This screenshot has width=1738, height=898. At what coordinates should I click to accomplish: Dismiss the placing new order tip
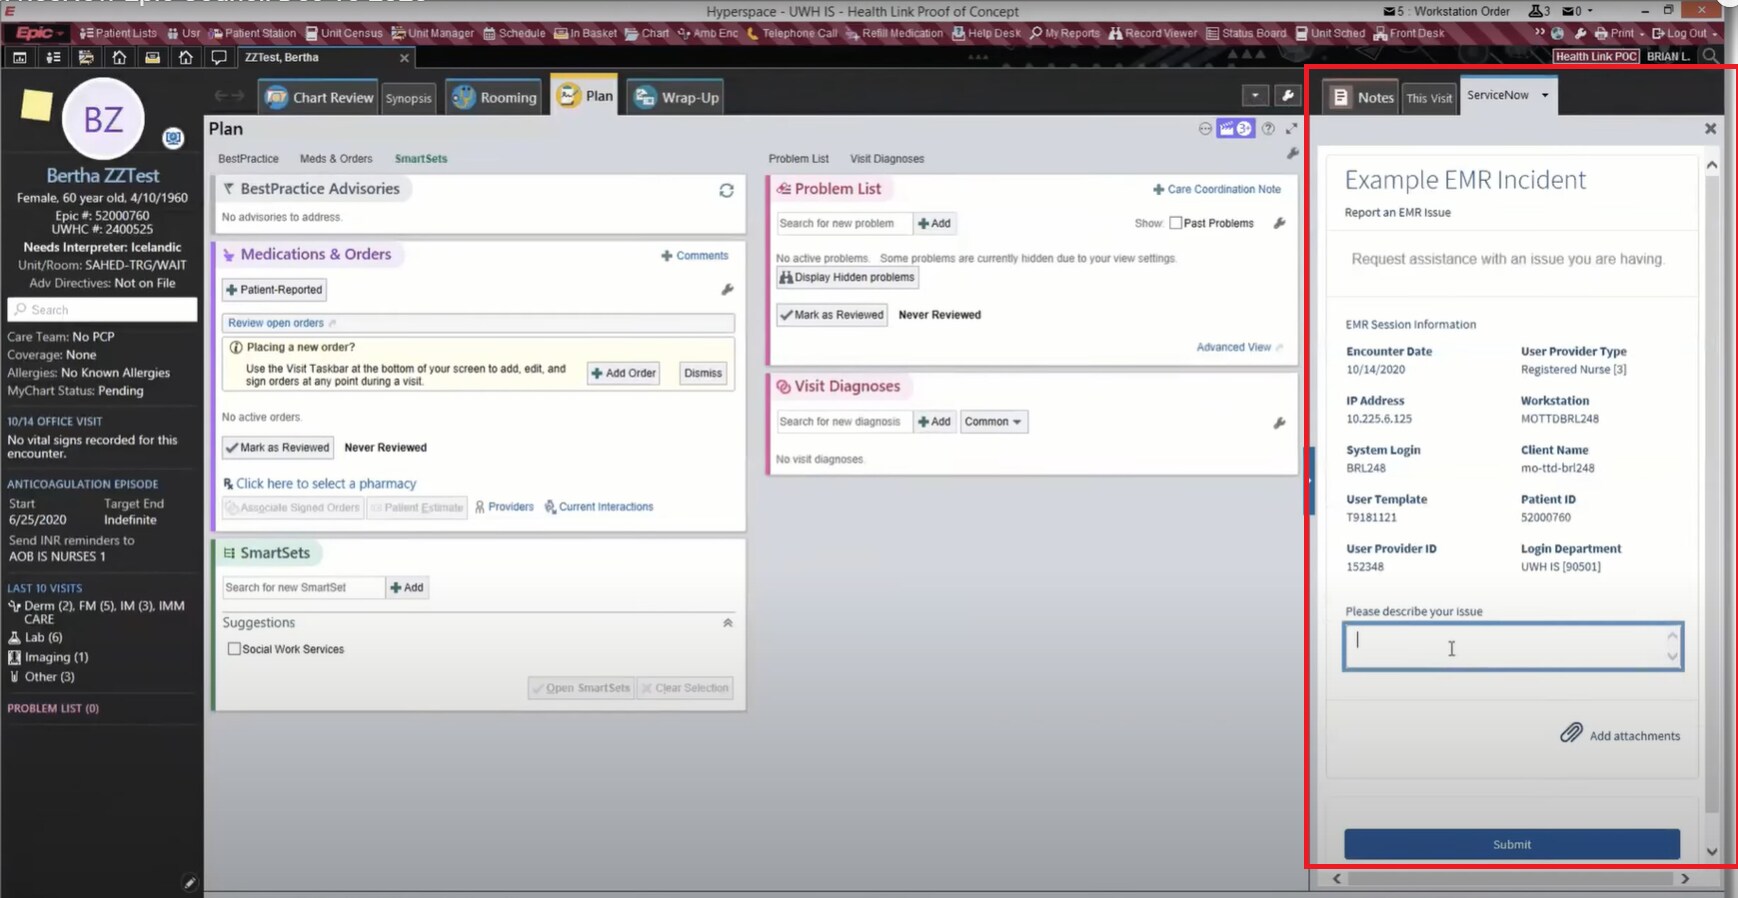[703, 373]
